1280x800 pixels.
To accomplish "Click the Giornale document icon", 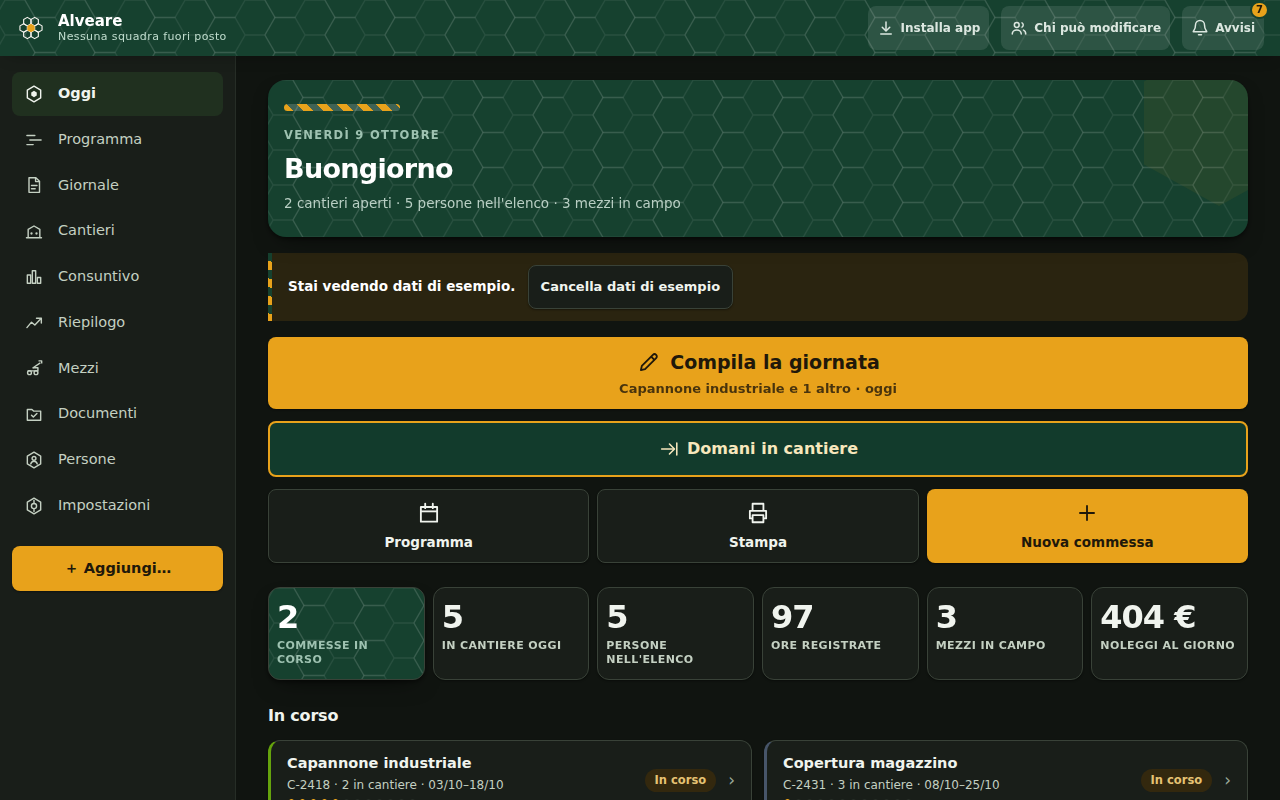I will point(34,185).
